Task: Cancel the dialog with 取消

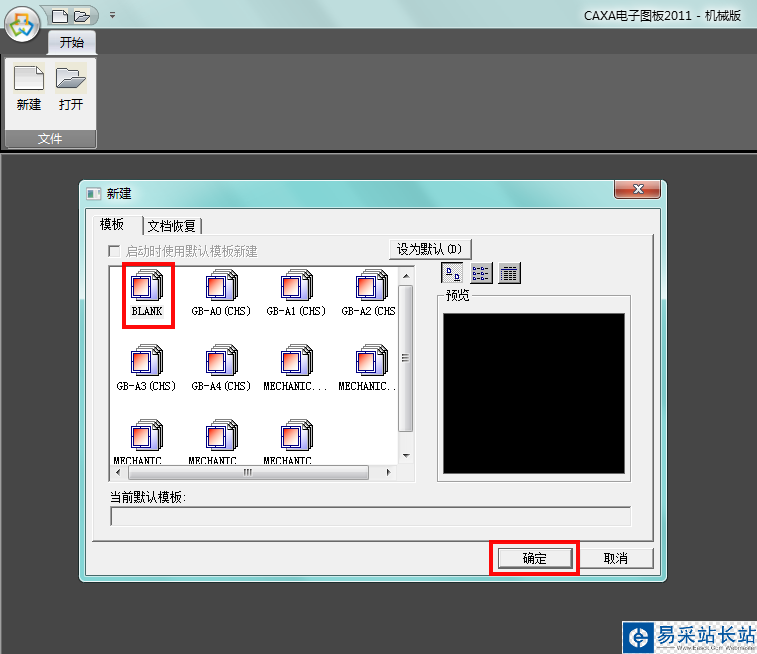Action: [616, 558]
